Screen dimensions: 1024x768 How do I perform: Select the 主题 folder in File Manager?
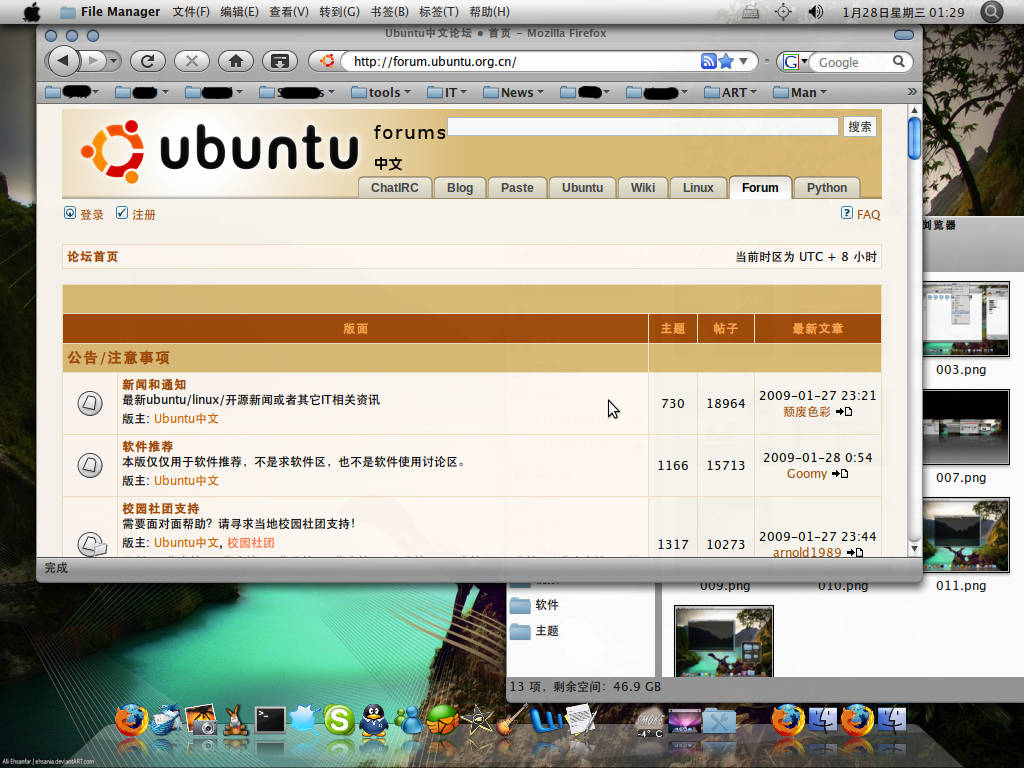pyautogui.click(x=534, y=631)
